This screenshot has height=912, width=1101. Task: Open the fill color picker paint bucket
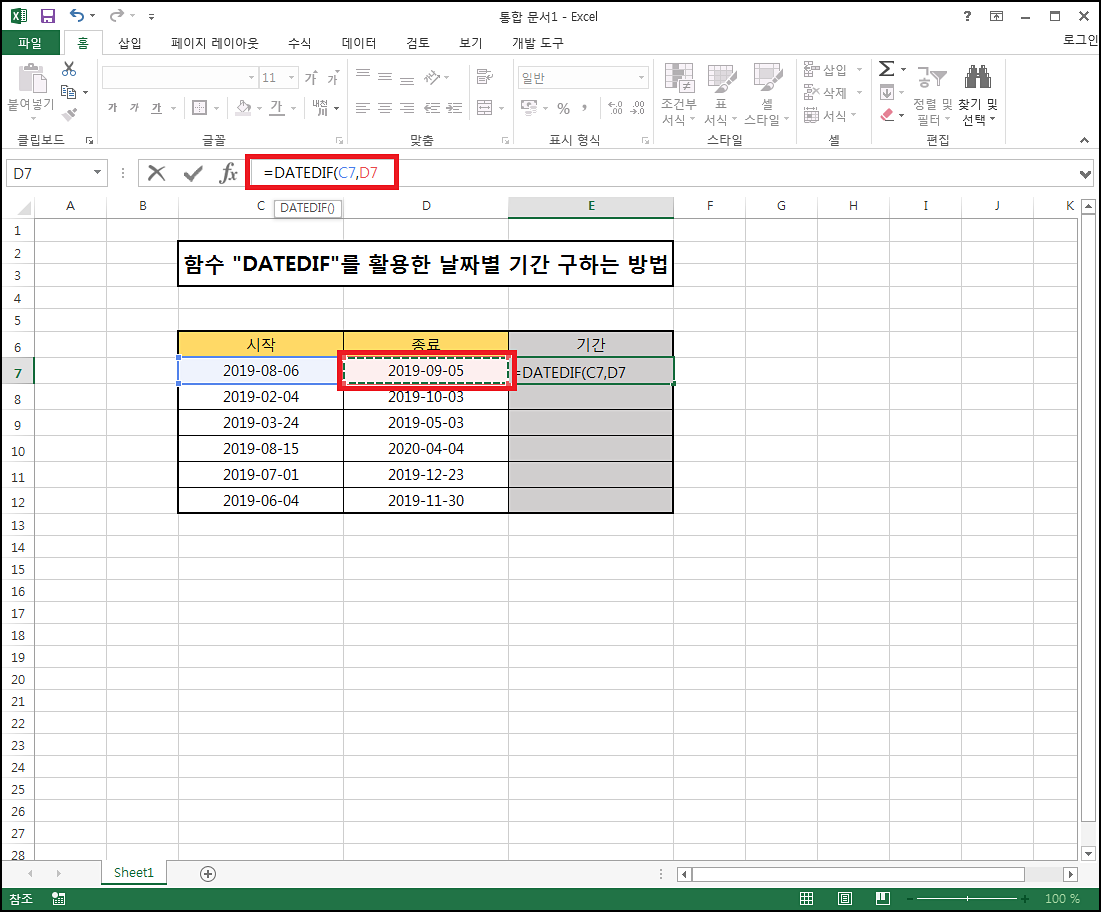click(243, 108)
